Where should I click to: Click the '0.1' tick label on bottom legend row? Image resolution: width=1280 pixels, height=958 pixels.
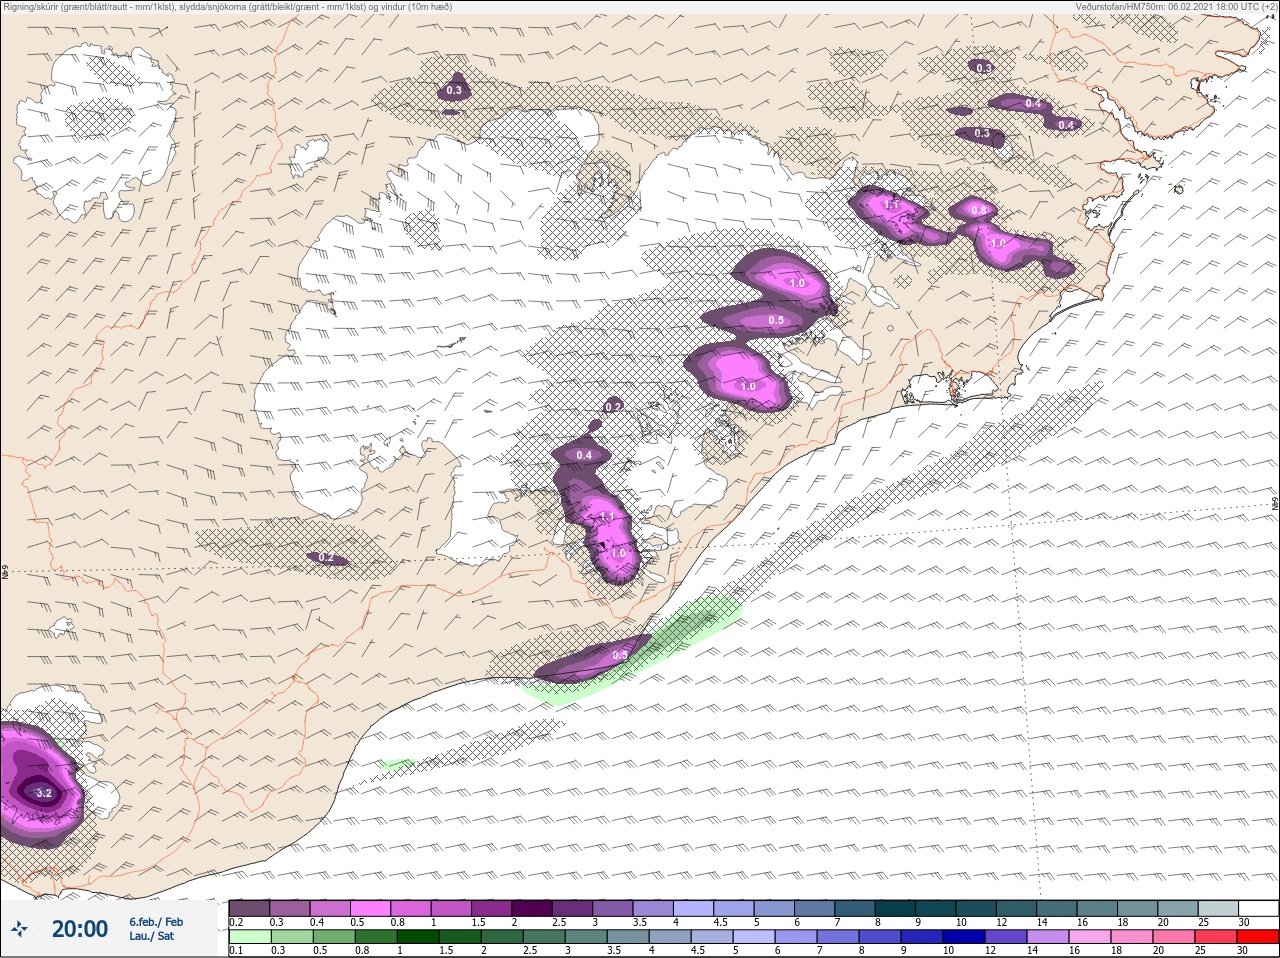236,951
